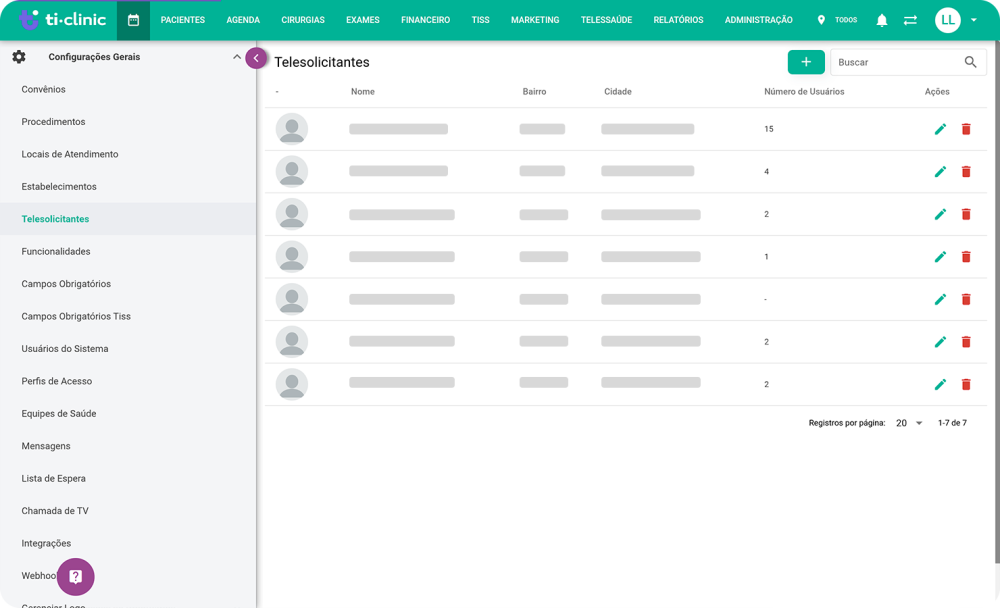The image size is (1000, 608).
Task: Click the Cidade column header
Action: 617,92
